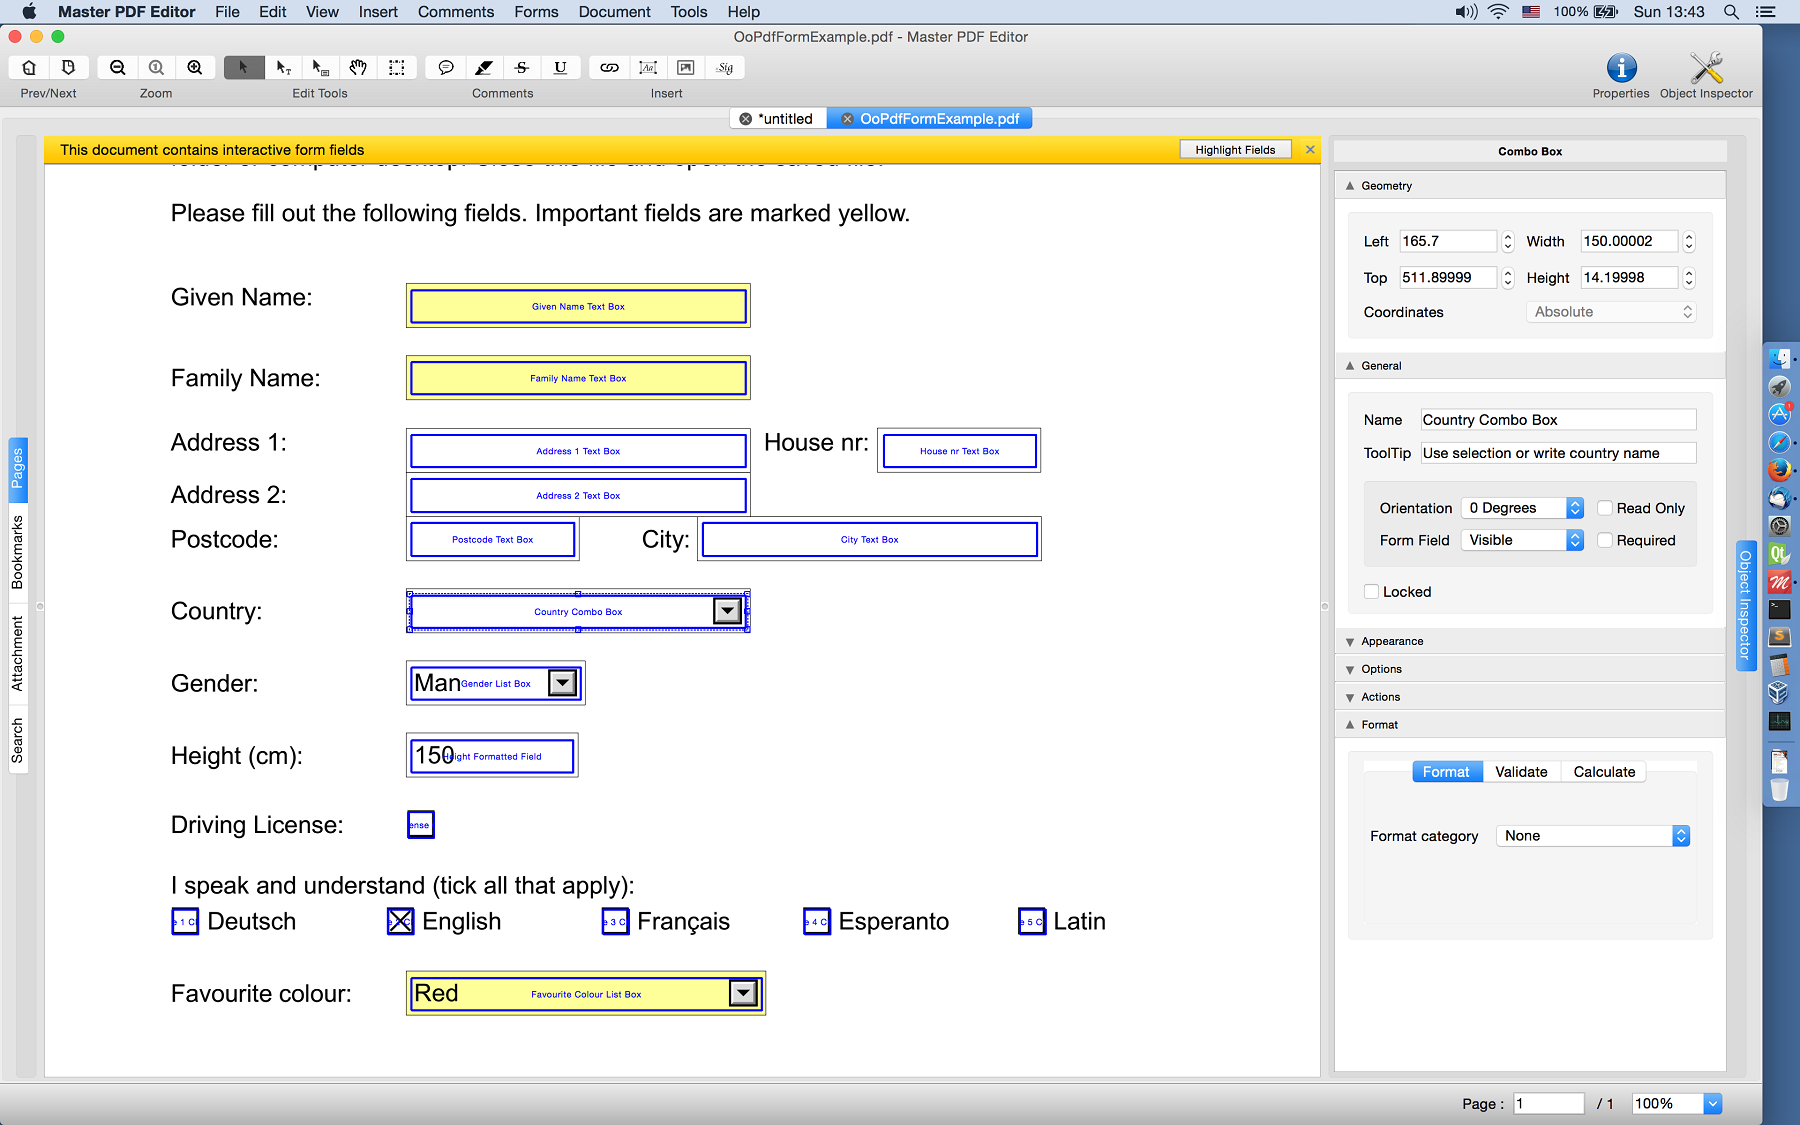Expand the Appearance section
This screenshot has width=1800, height=1125.
1391,641
